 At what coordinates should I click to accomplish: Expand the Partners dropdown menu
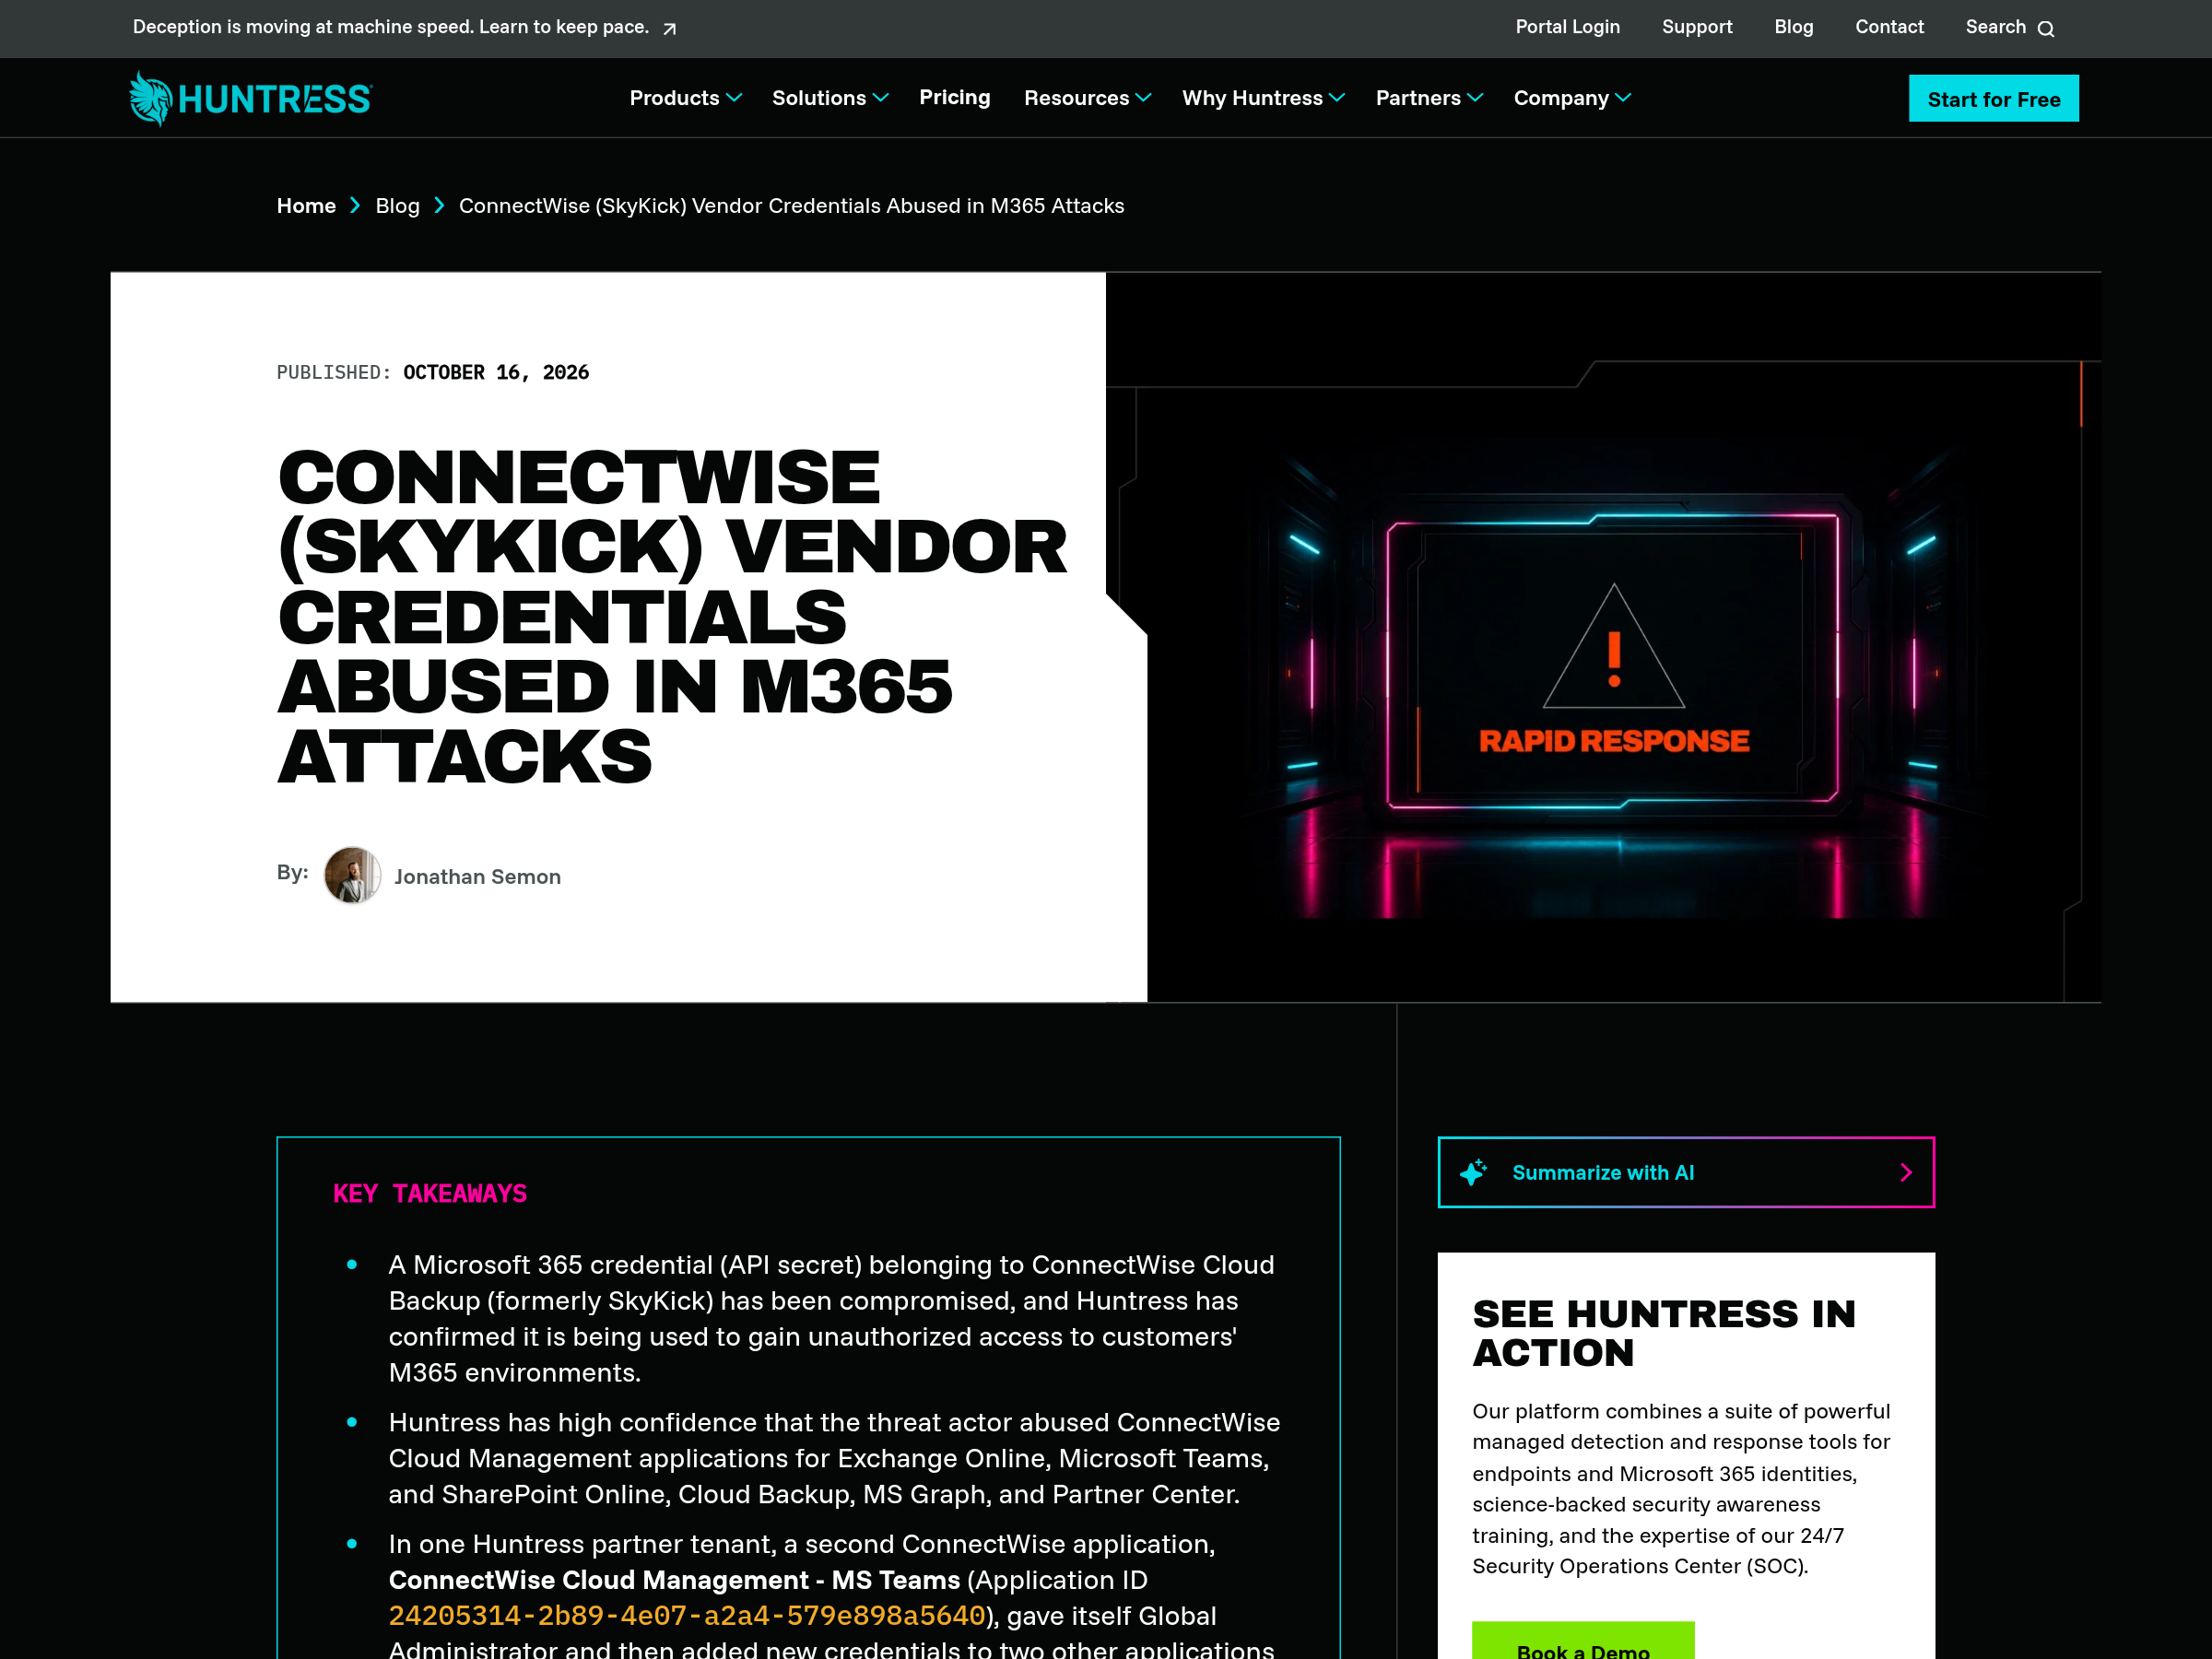(1429, 98)
